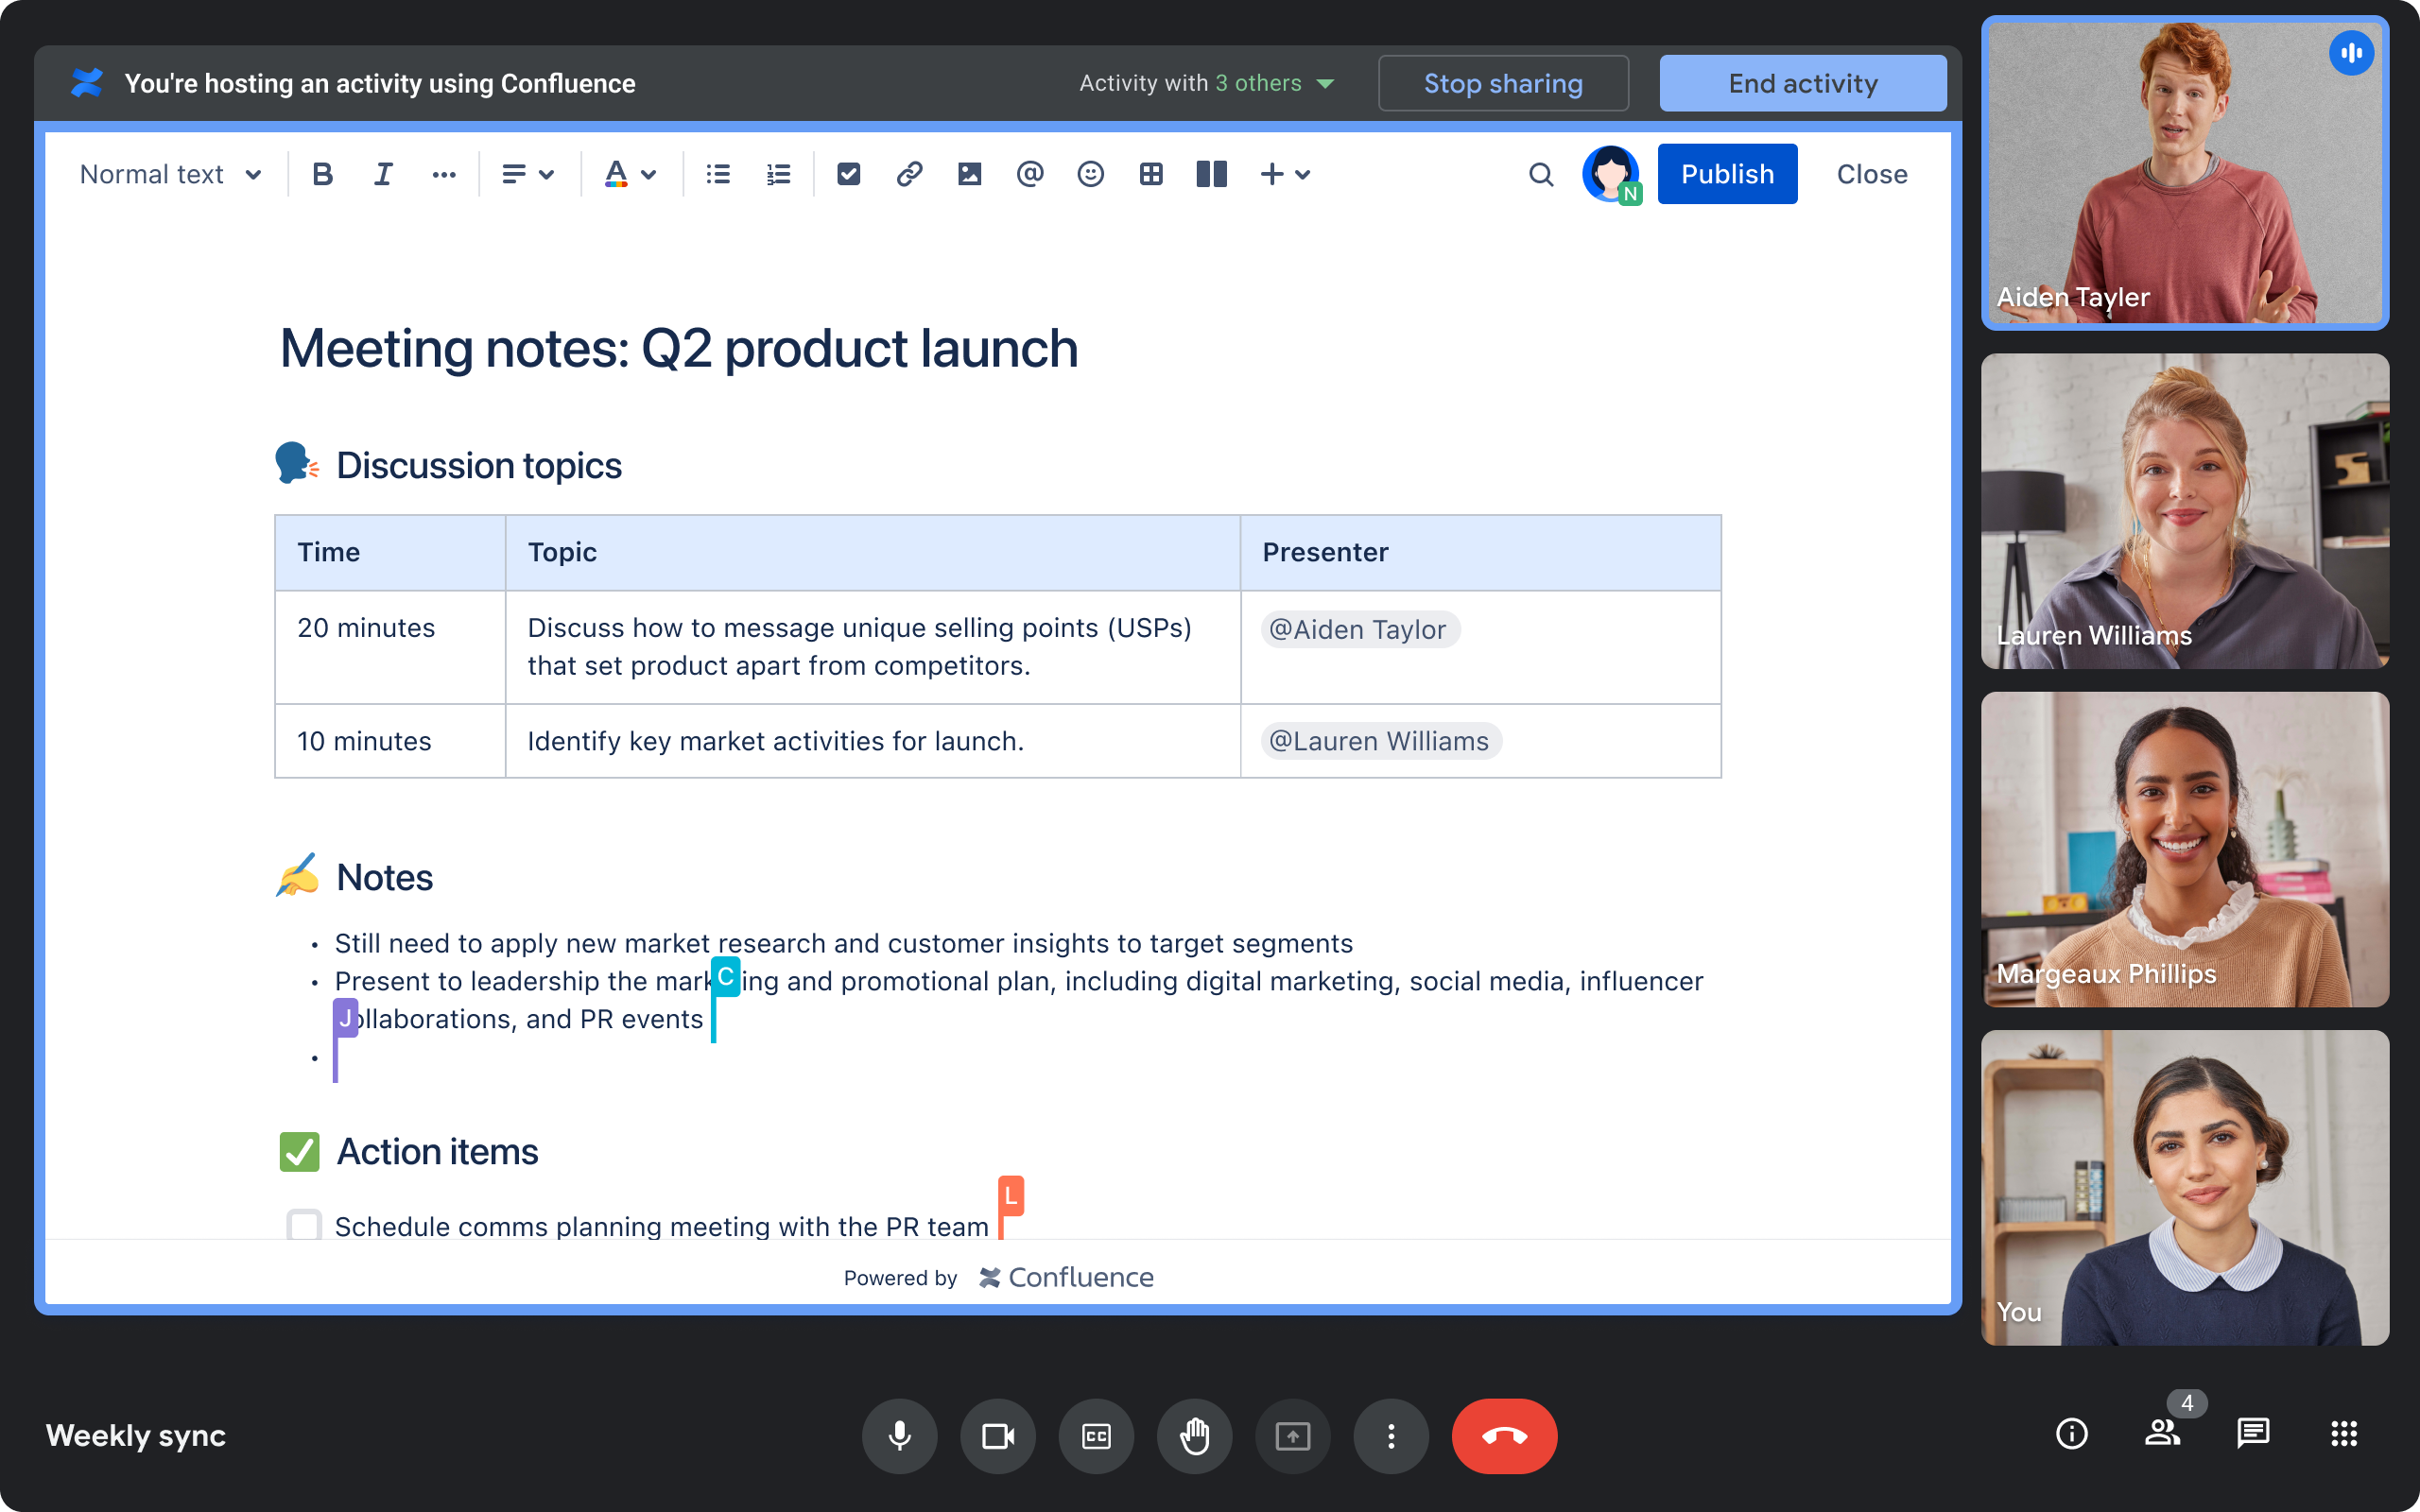Insert an action item checkbox from toolbar
2420x1512 pixels.
click(x=849, y=175)
